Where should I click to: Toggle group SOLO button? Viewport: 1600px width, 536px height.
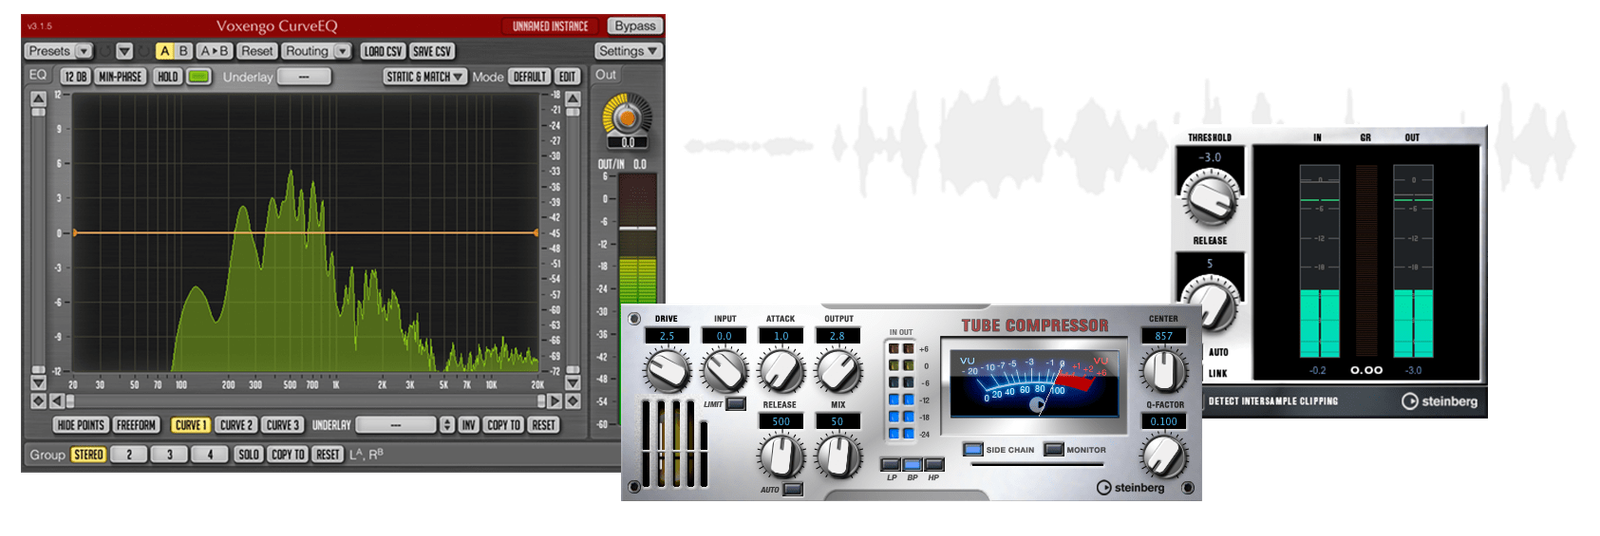pos(248,454)
